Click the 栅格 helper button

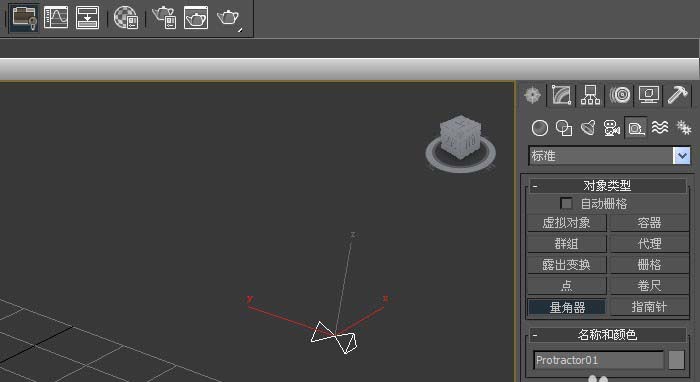point(649,265)
